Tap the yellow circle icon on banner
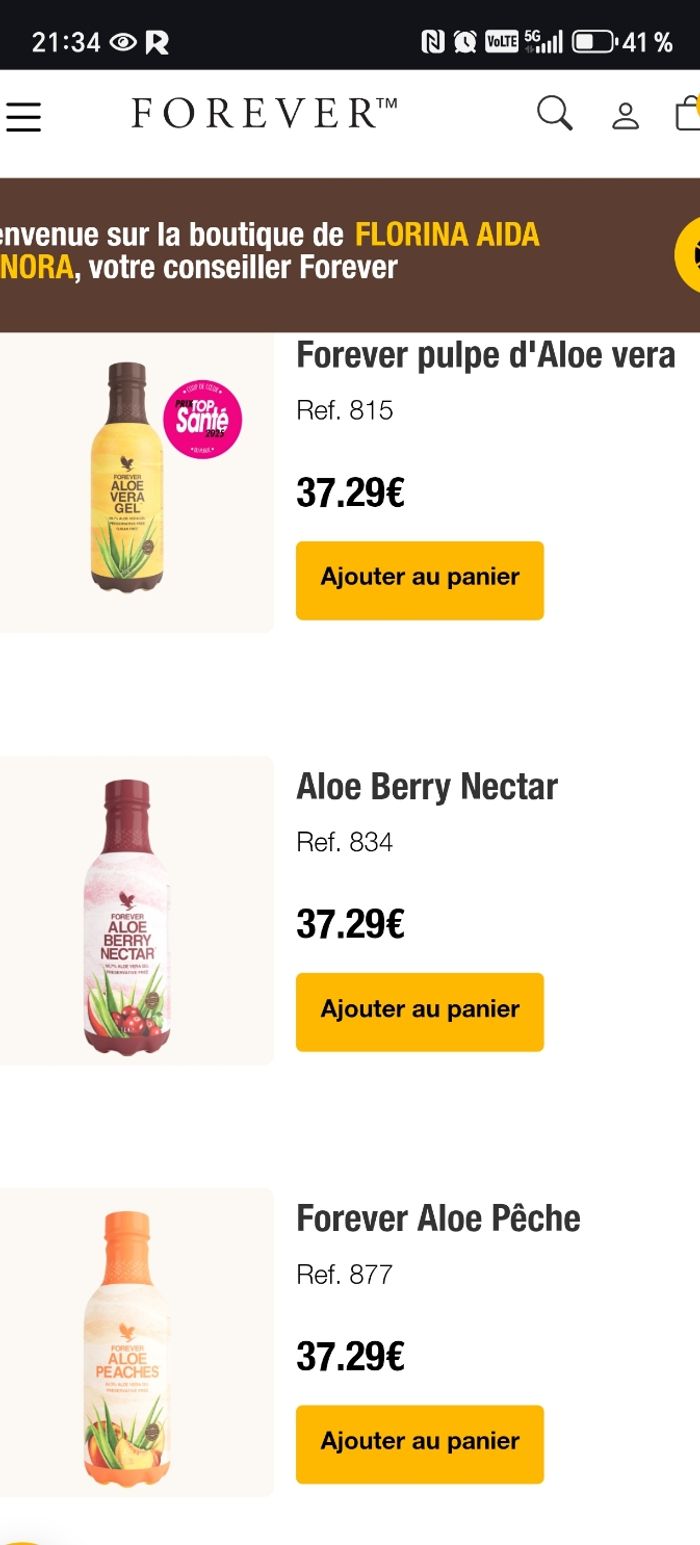 (688, 254)
